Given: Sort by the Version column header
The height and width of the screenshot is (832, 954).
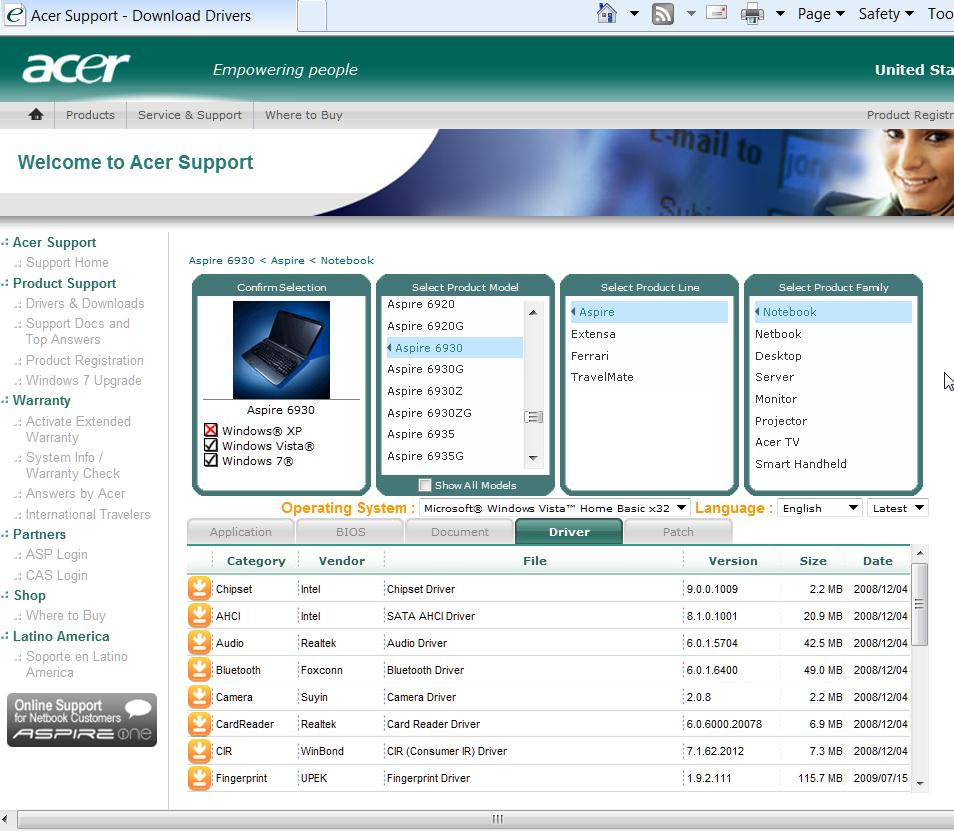Looking at the screenshot, I should [x=733, y=561].
